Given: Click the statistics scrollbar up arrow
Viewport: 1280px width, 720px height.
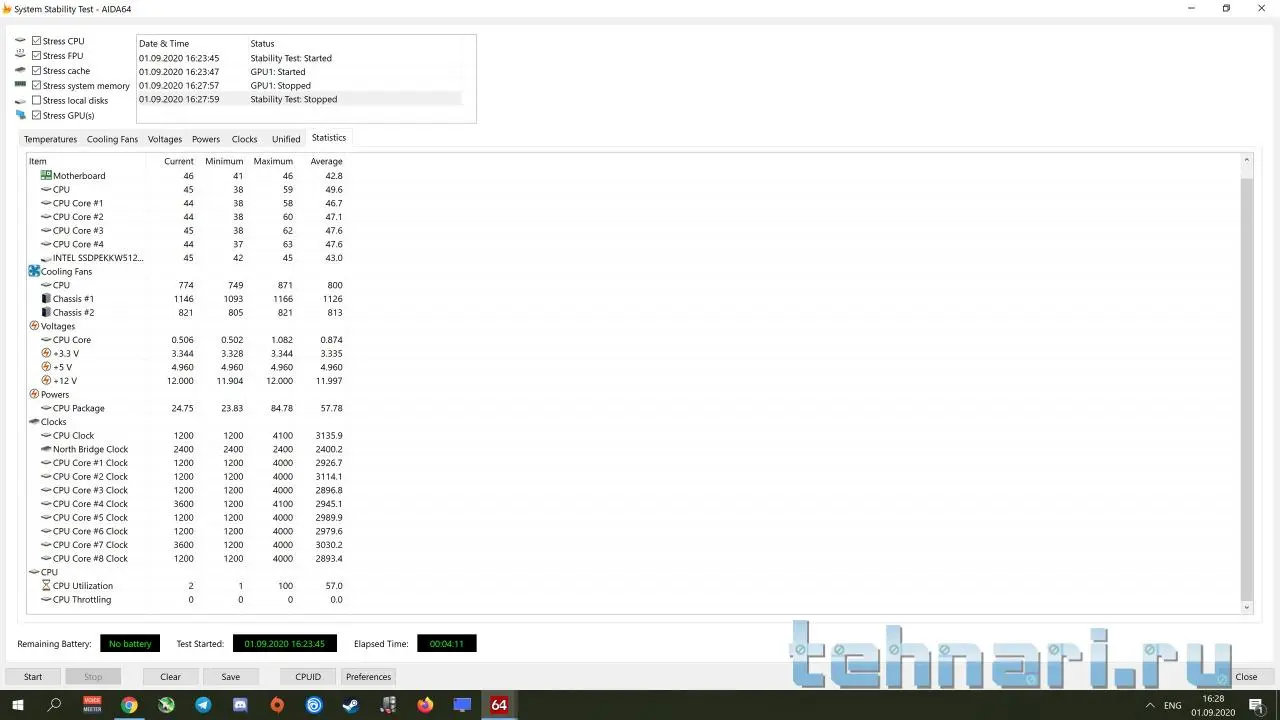Looking at the screenshot, I should pos(1246,160).
